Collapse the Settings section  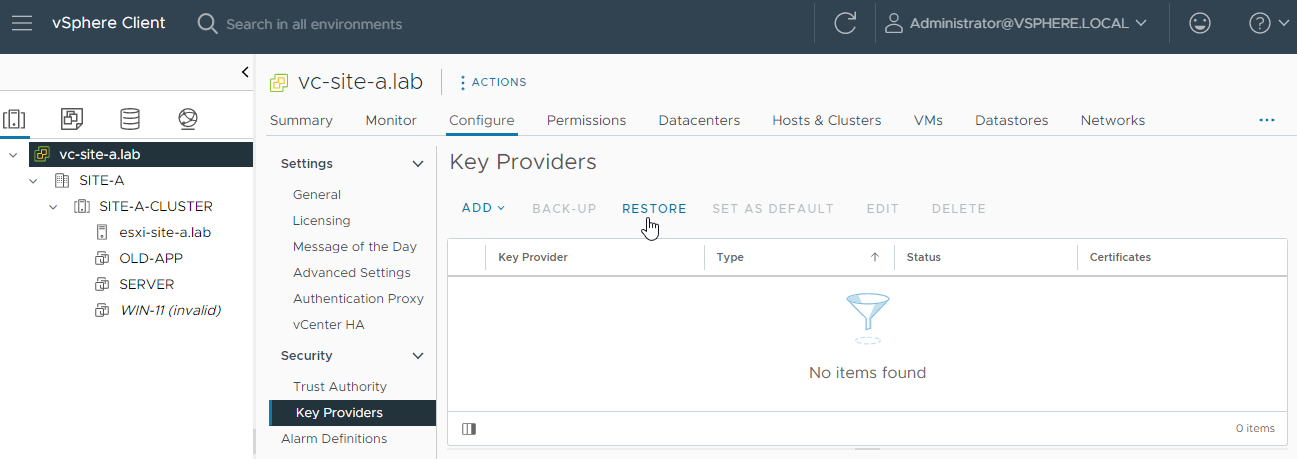click(418, 164)
